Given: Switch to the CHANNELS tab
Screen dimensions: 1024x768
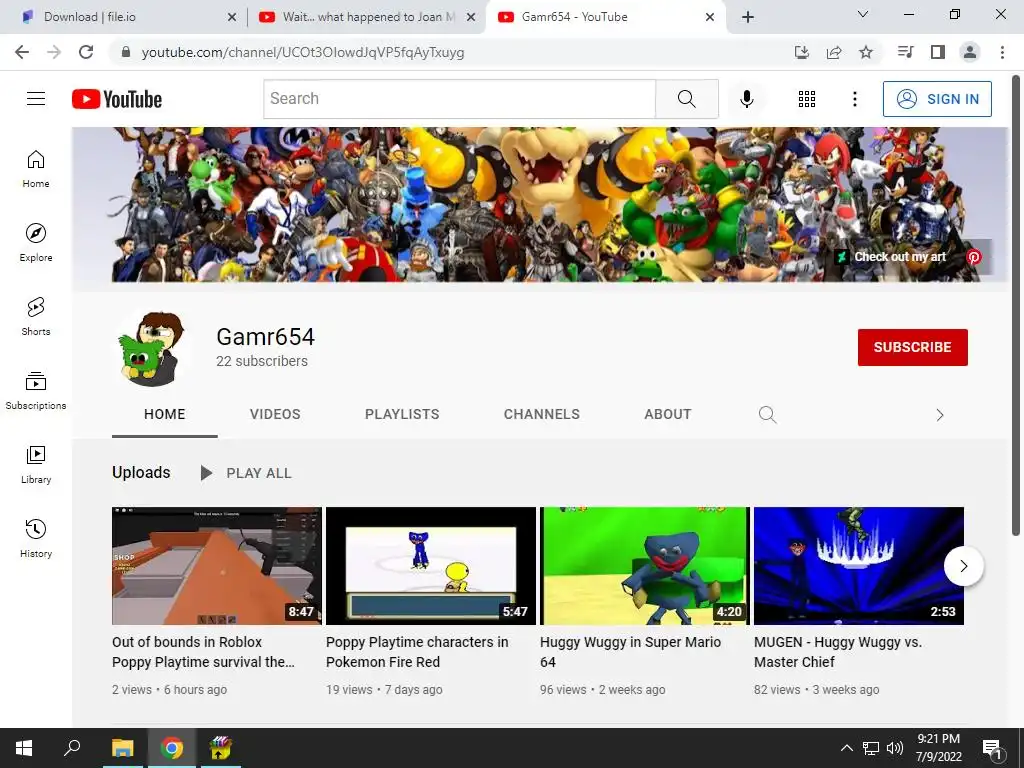Looking at the screenshot, I should (541, 414).
